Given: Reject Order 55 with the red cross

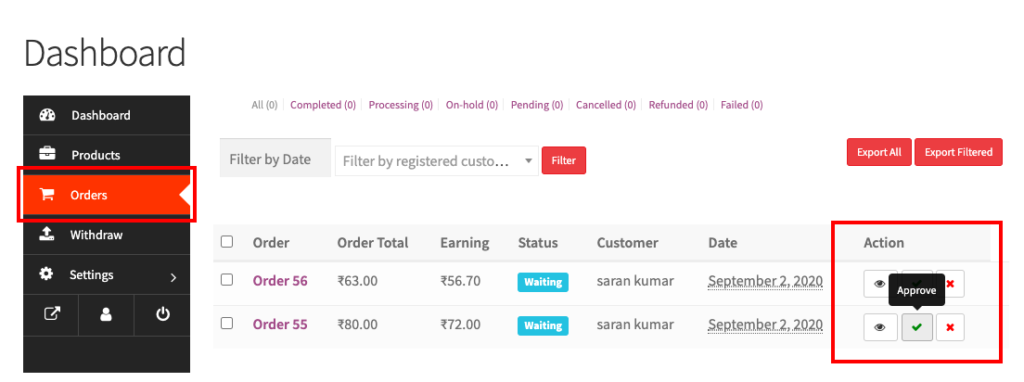Looking at the screenshot, I should 950,327.
